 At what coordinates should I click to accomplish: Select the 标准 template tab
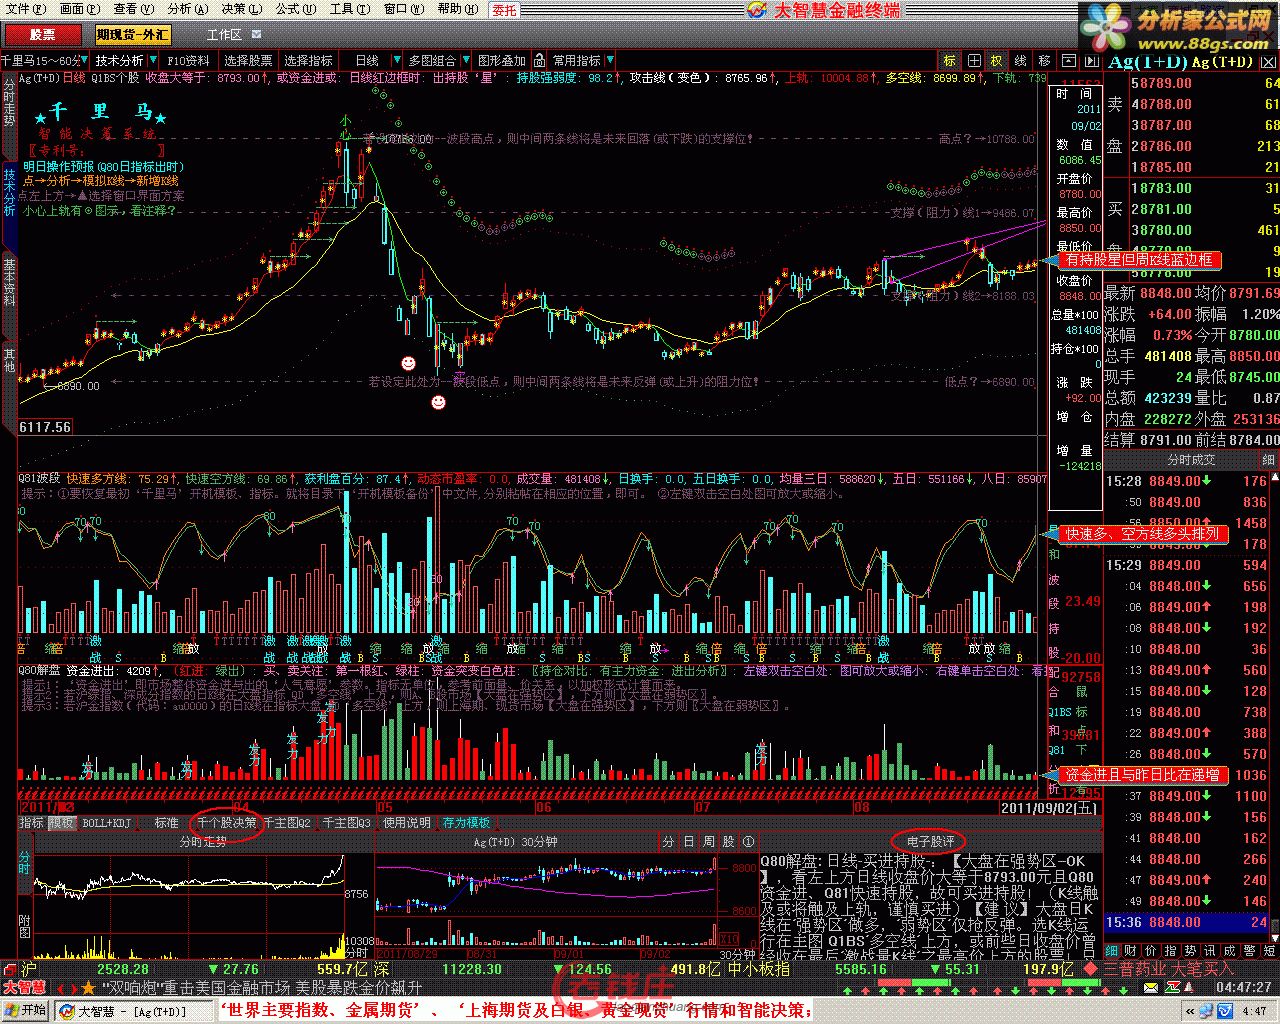pos(166,823)
